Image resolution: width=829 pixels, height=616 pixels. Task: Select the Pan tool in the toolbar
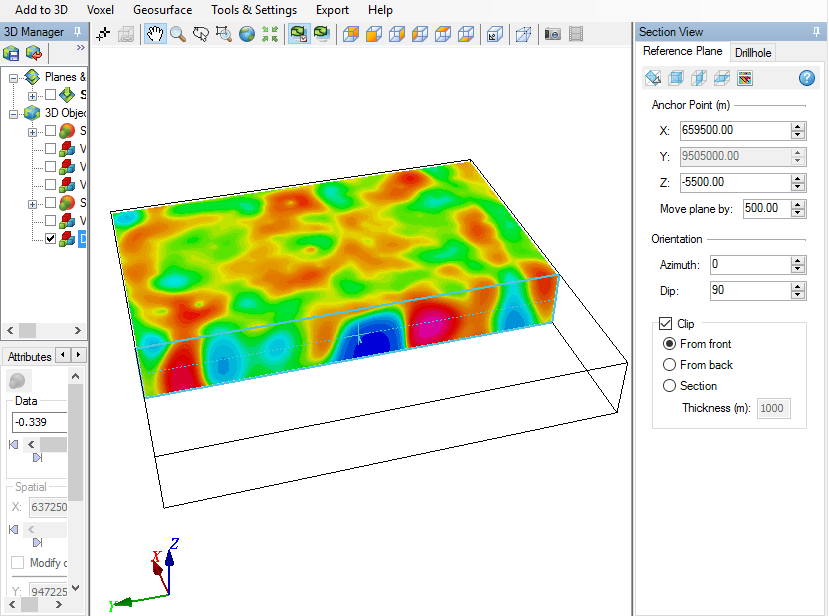(153, 33)
